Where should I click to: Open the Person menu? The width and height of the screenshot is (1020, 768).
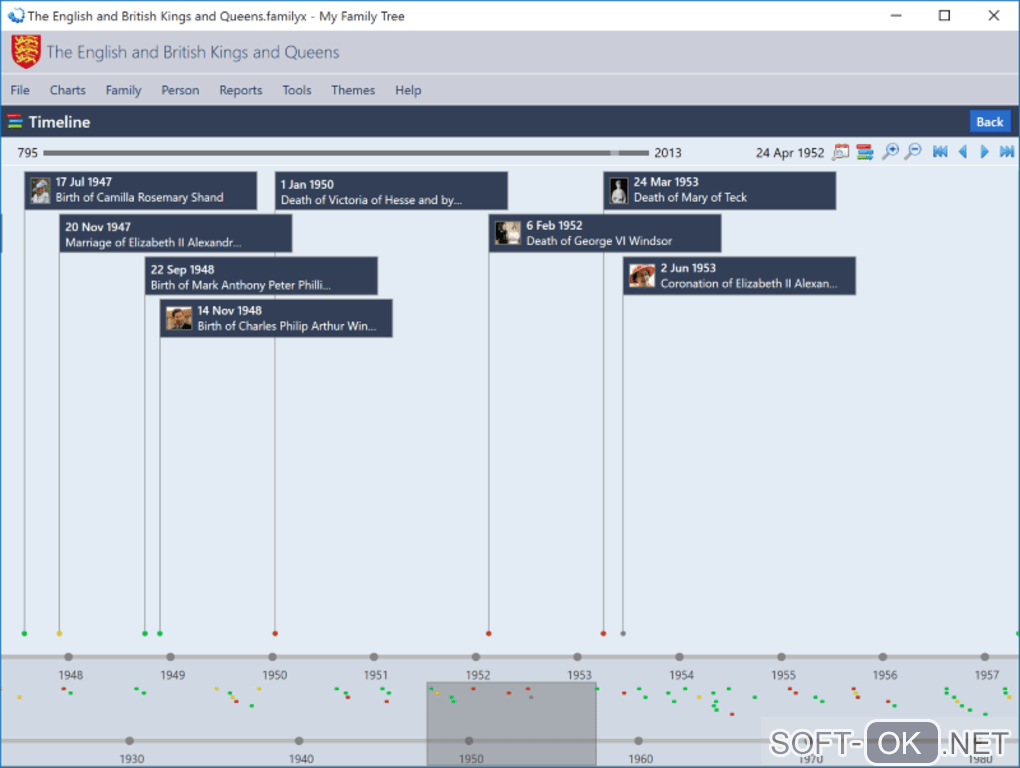tap(180, 90)
